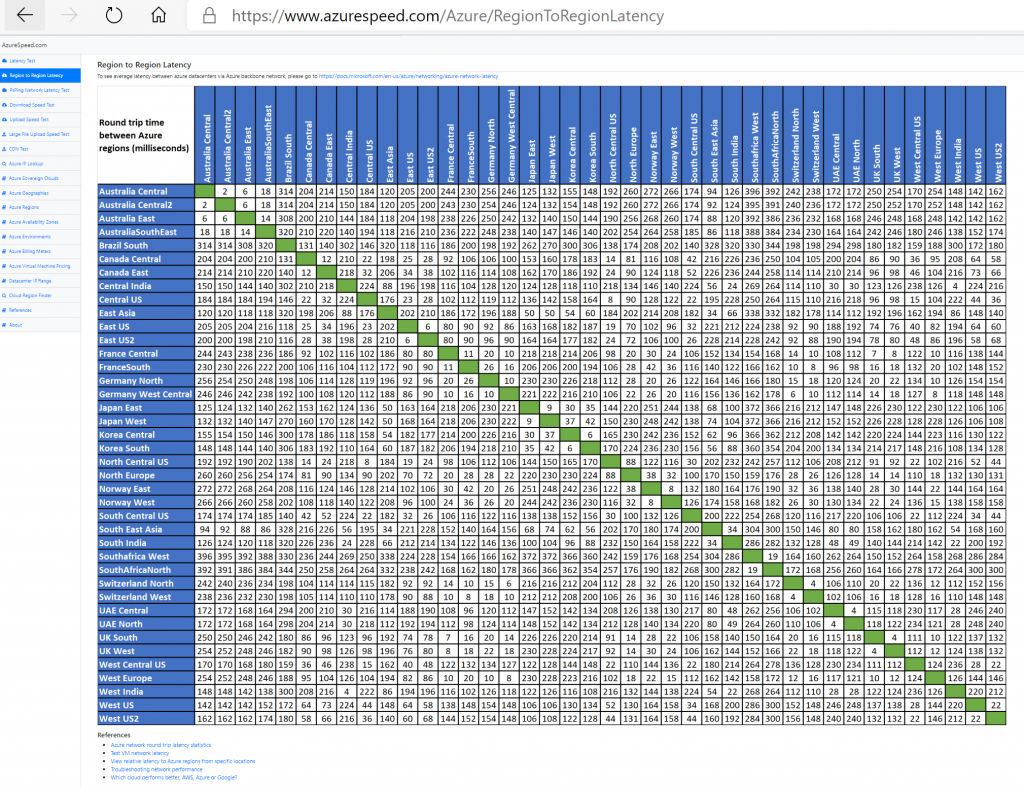Click the browser back arrow

point(25,15)
